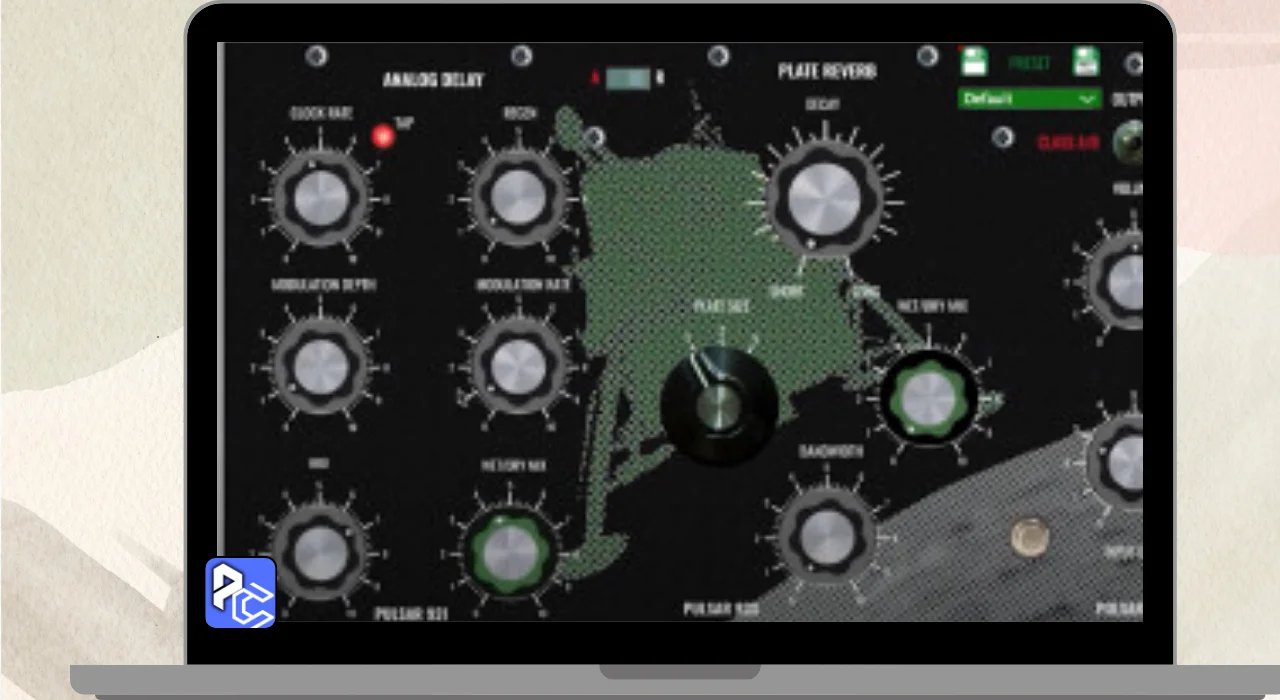Click the large Decay knob in Plate Reverb
The width and height of the screenshot is (1280, 700).
[824, 199]
